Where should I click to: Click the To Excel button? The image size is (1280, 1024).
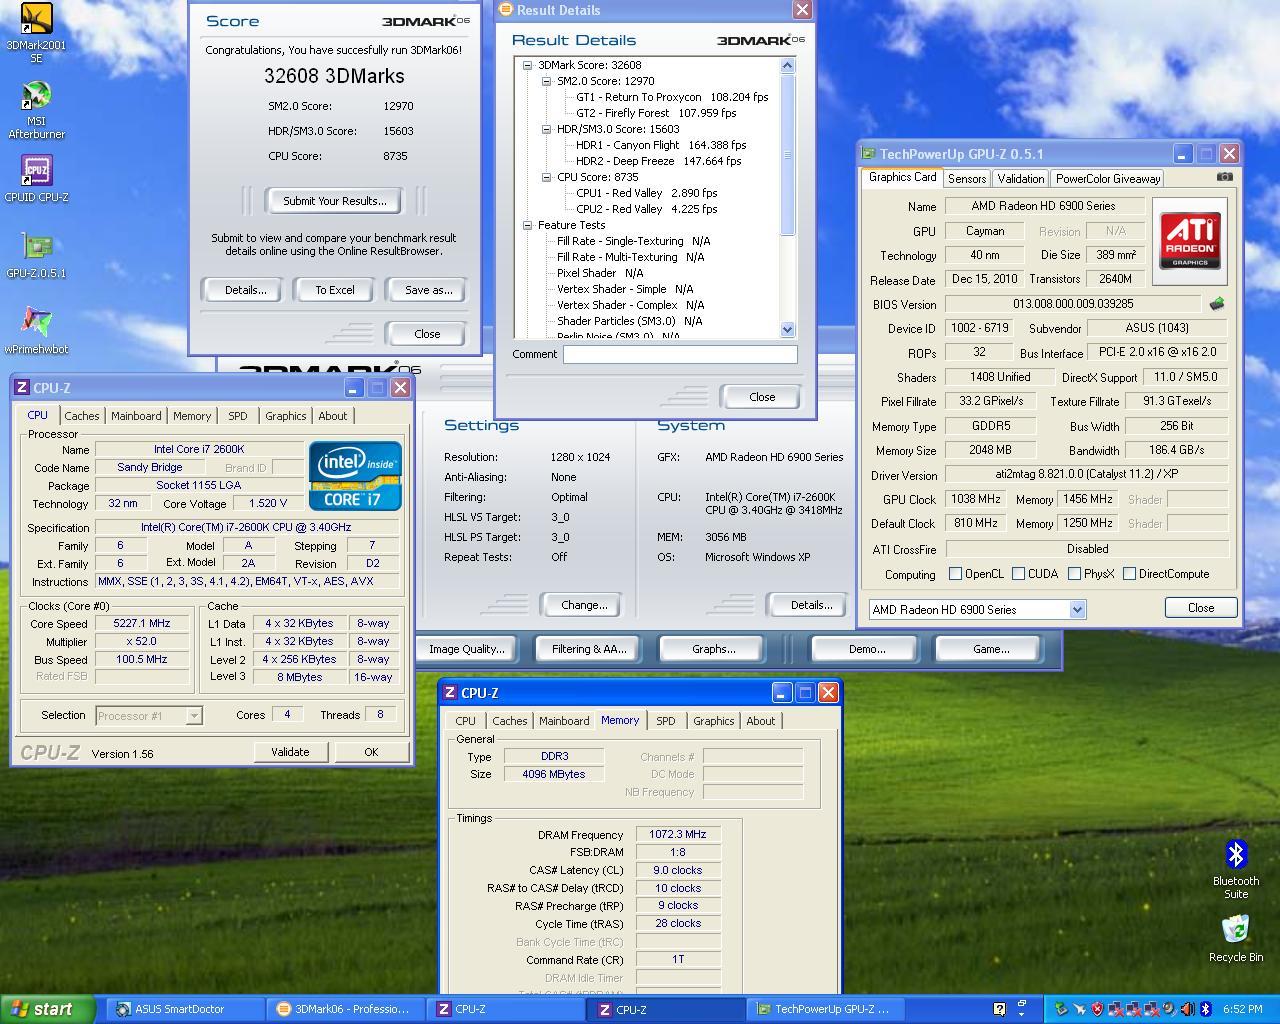(335, 290)
